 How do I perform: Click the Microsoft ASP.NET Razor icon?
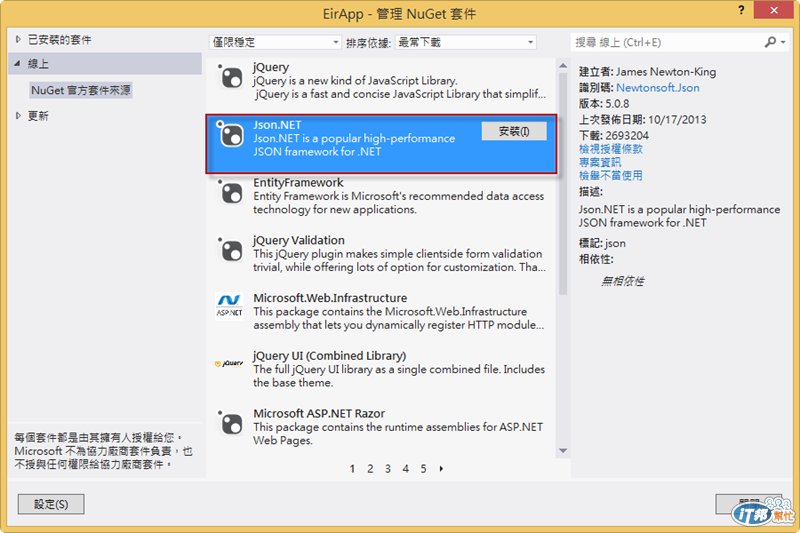(230, 423)
